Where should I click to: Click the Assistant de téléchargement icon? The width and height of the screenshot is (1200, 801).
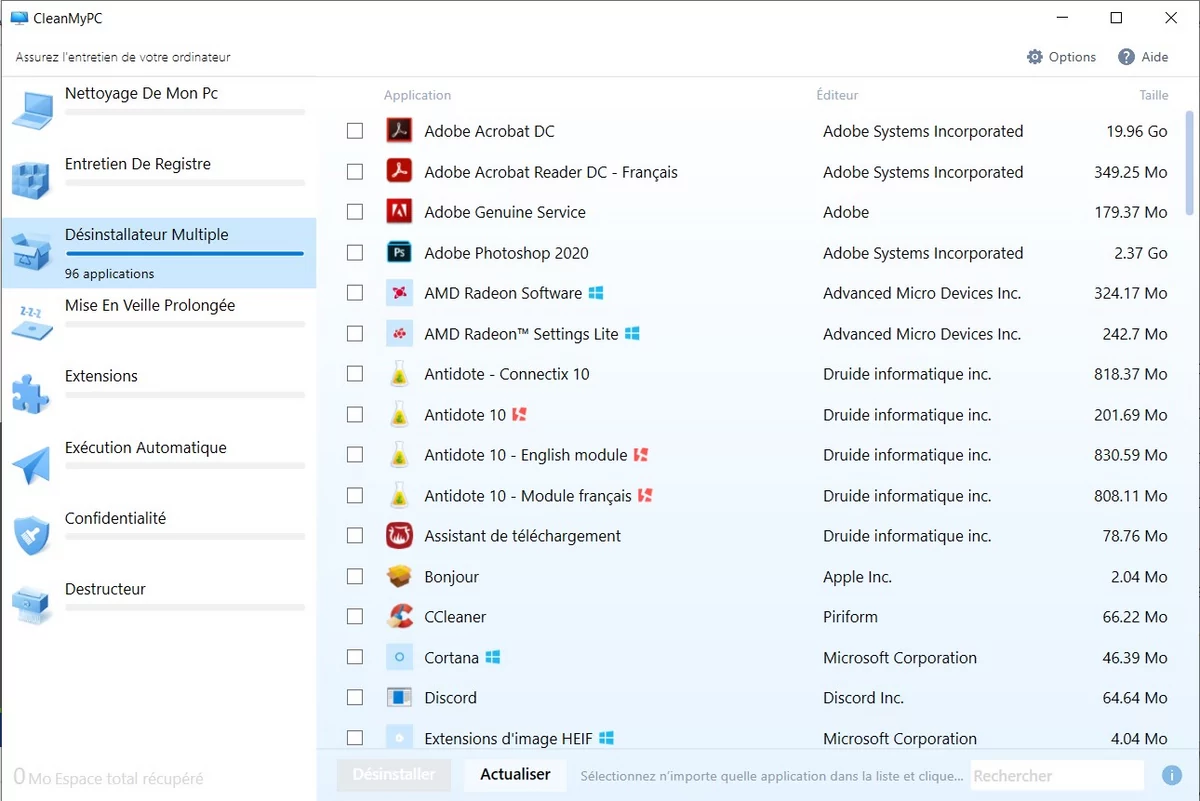coord(399,536)
